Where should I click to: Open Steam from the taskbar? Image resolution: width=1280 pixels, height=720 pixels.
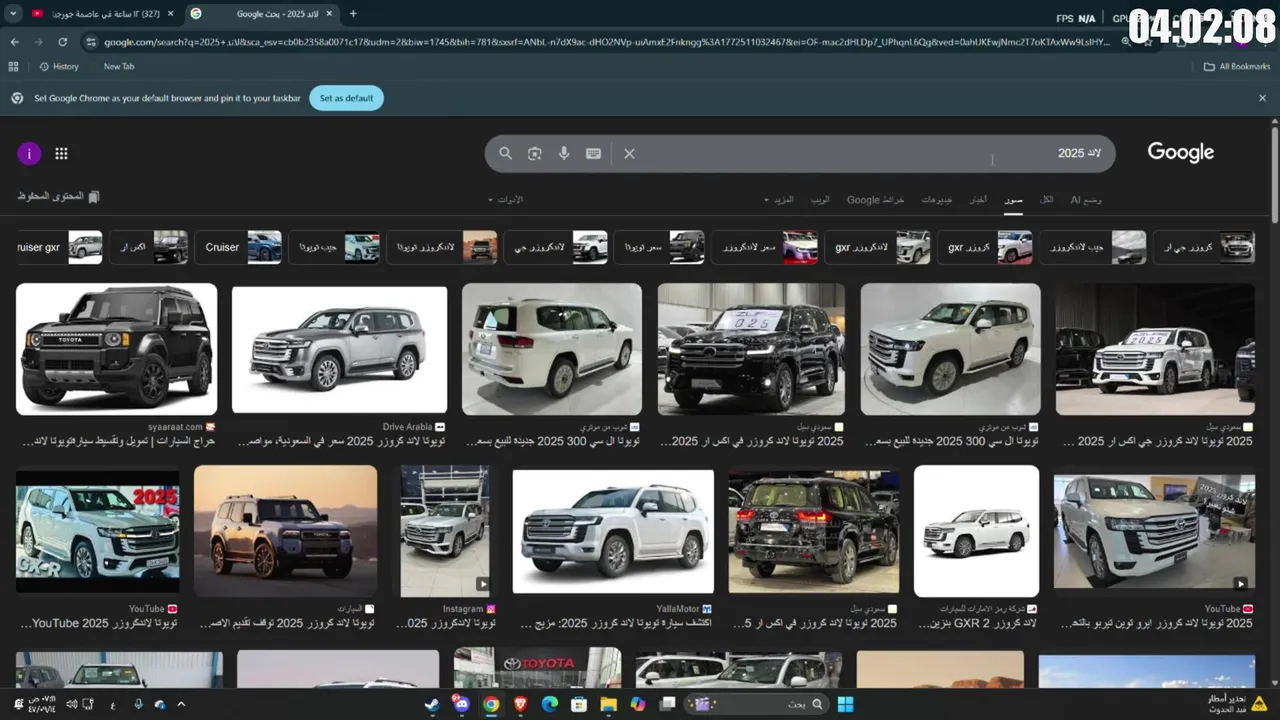click(431, 704)
